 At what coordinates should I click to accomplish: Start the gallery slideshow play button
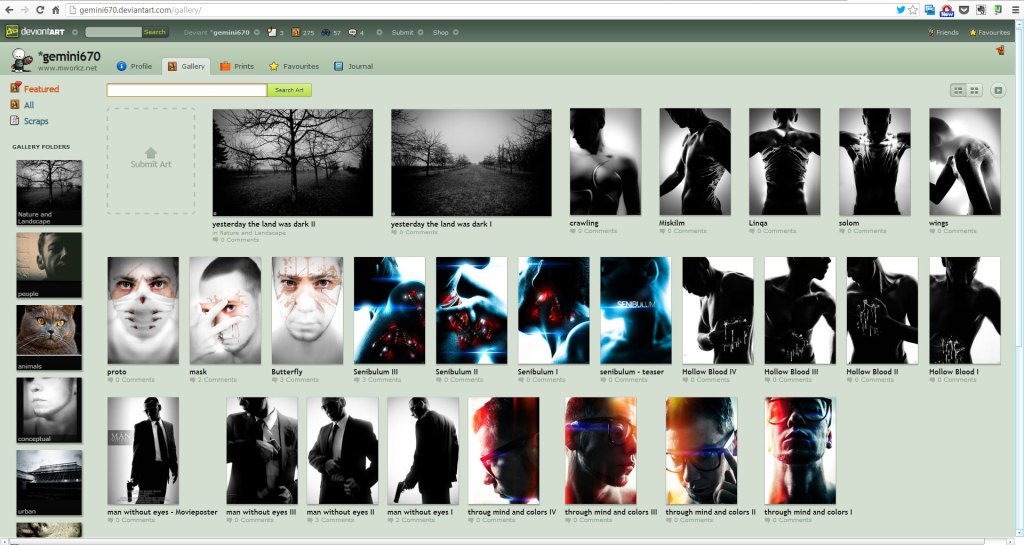pyautogui.click(x=998, y=90)
